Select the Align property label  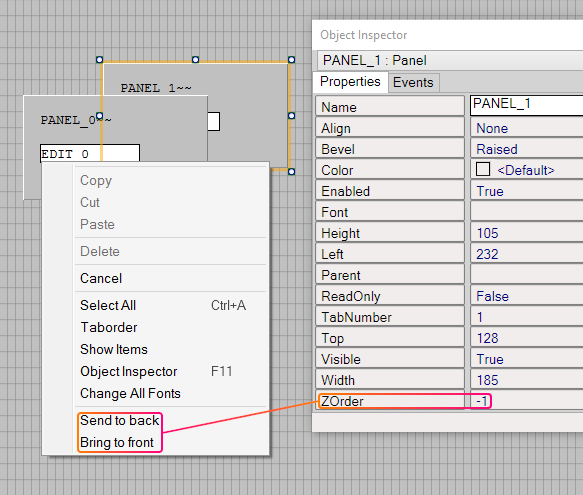click(x=390, y=128)
